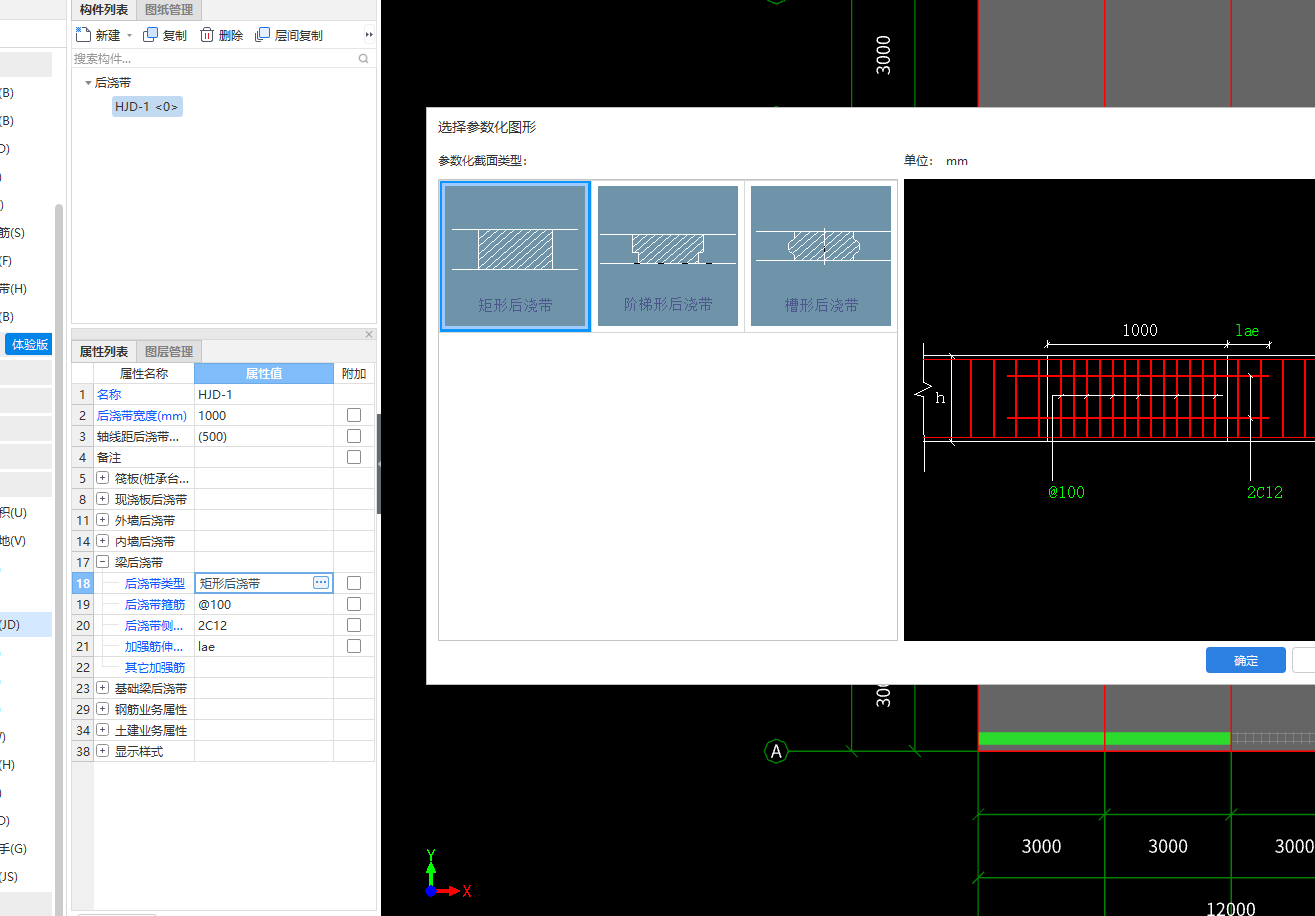Screen dimensions: 1315x916
Task: Click the 属性值 column header
Action: tap(264, 373)
